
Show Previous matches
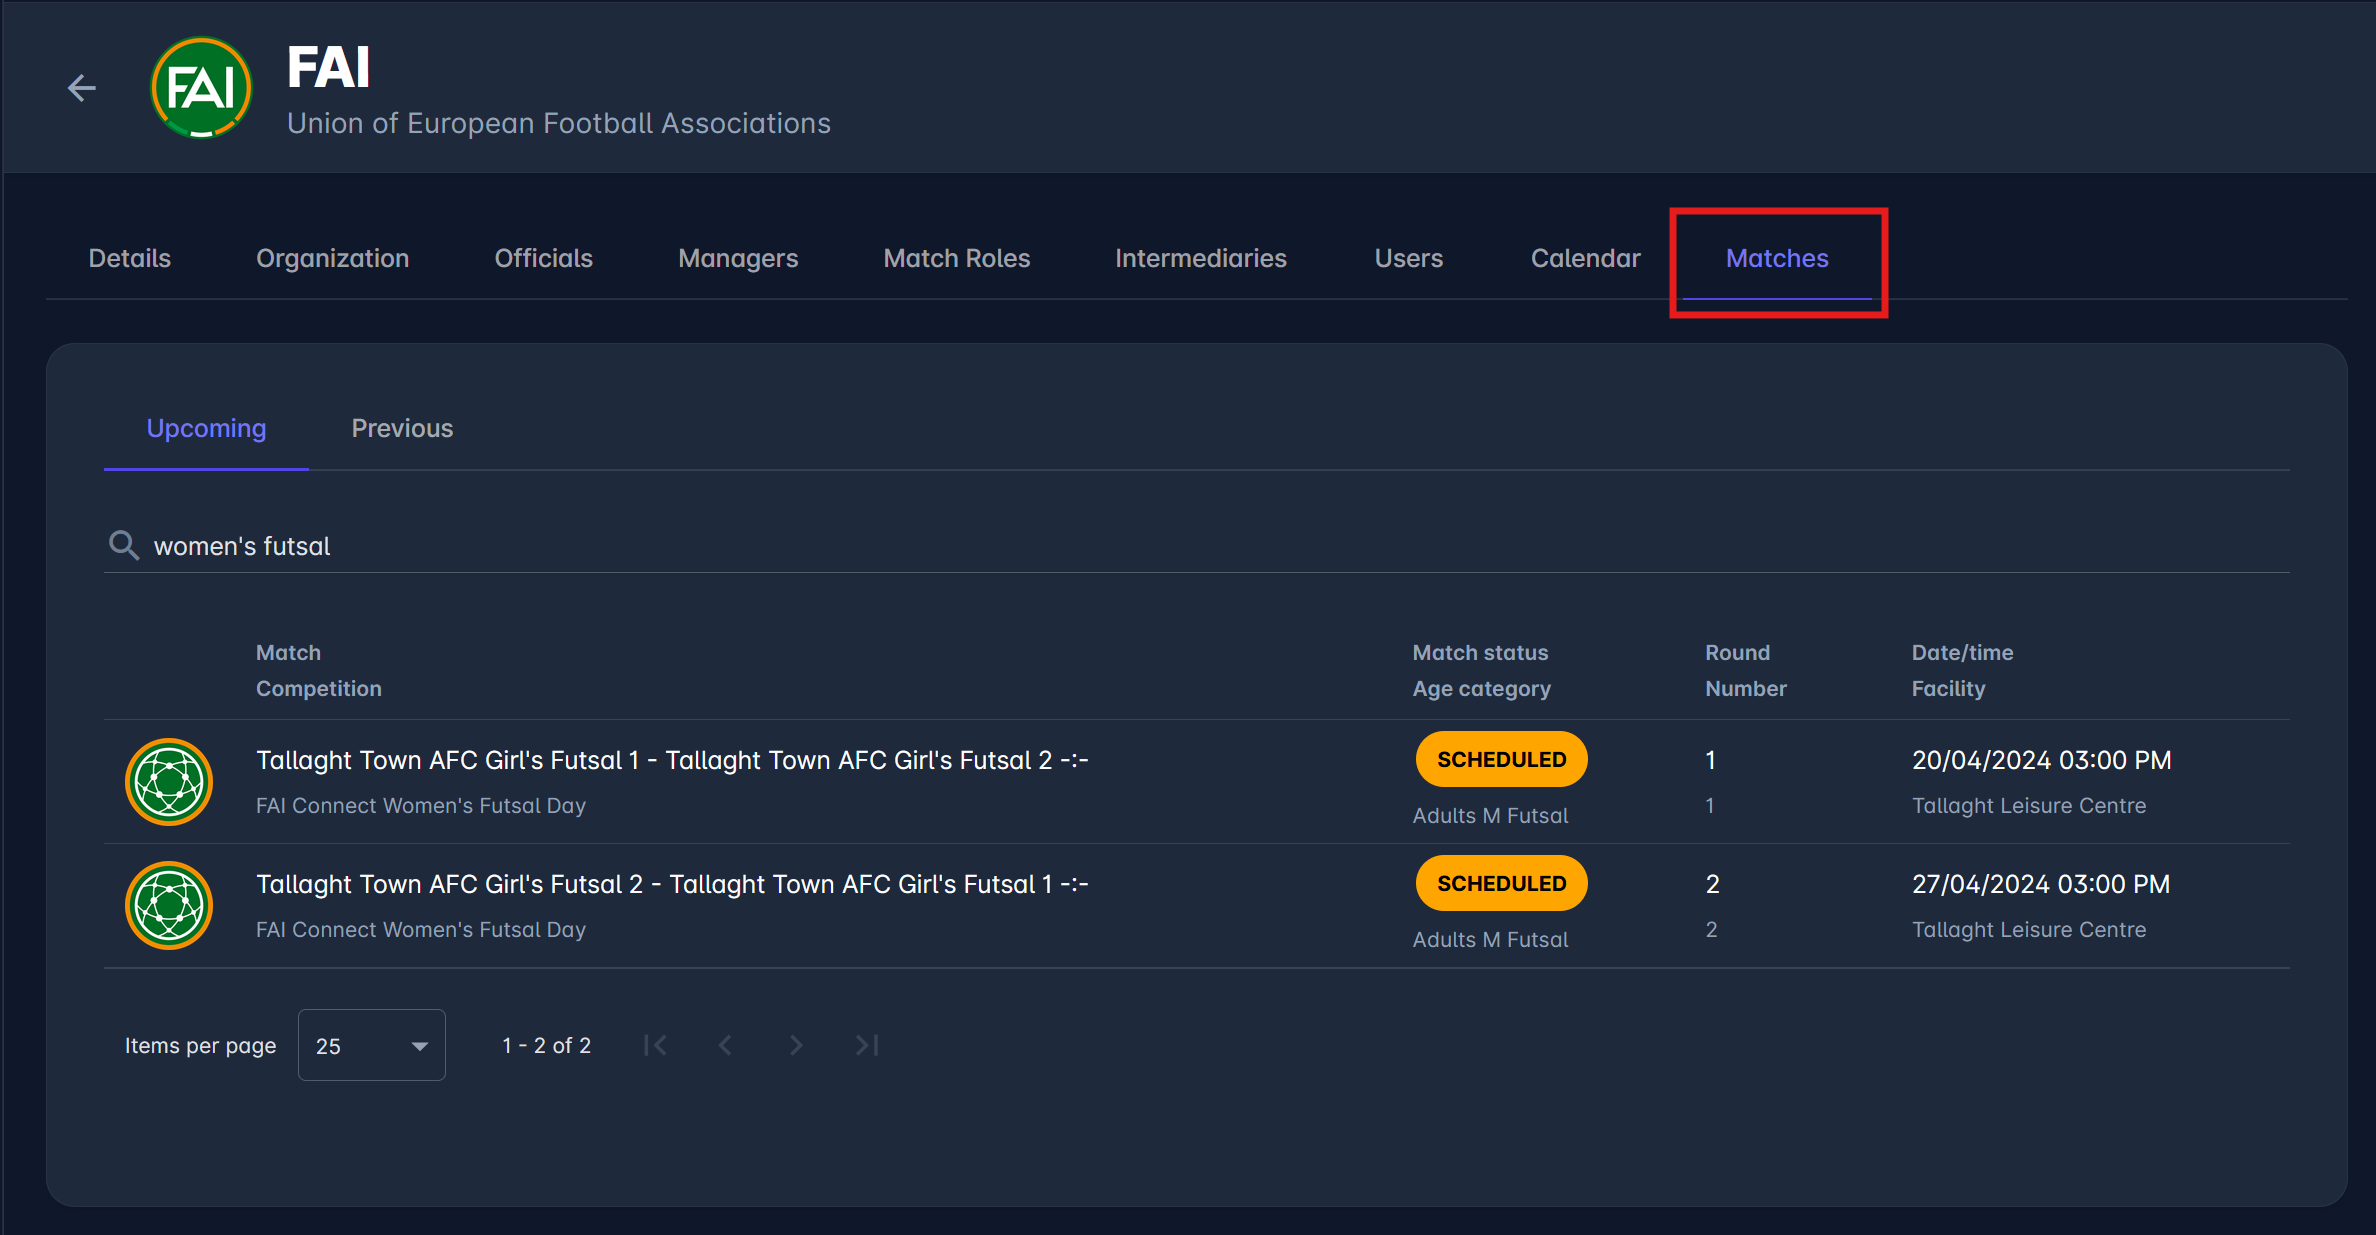click(403, 428)
